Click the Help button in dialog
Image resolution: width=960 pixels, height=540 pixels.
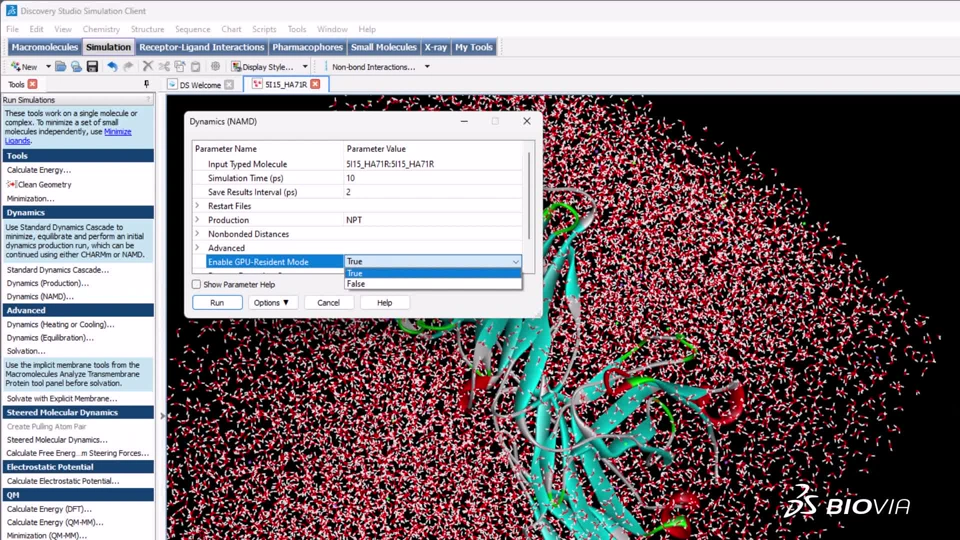384,302
